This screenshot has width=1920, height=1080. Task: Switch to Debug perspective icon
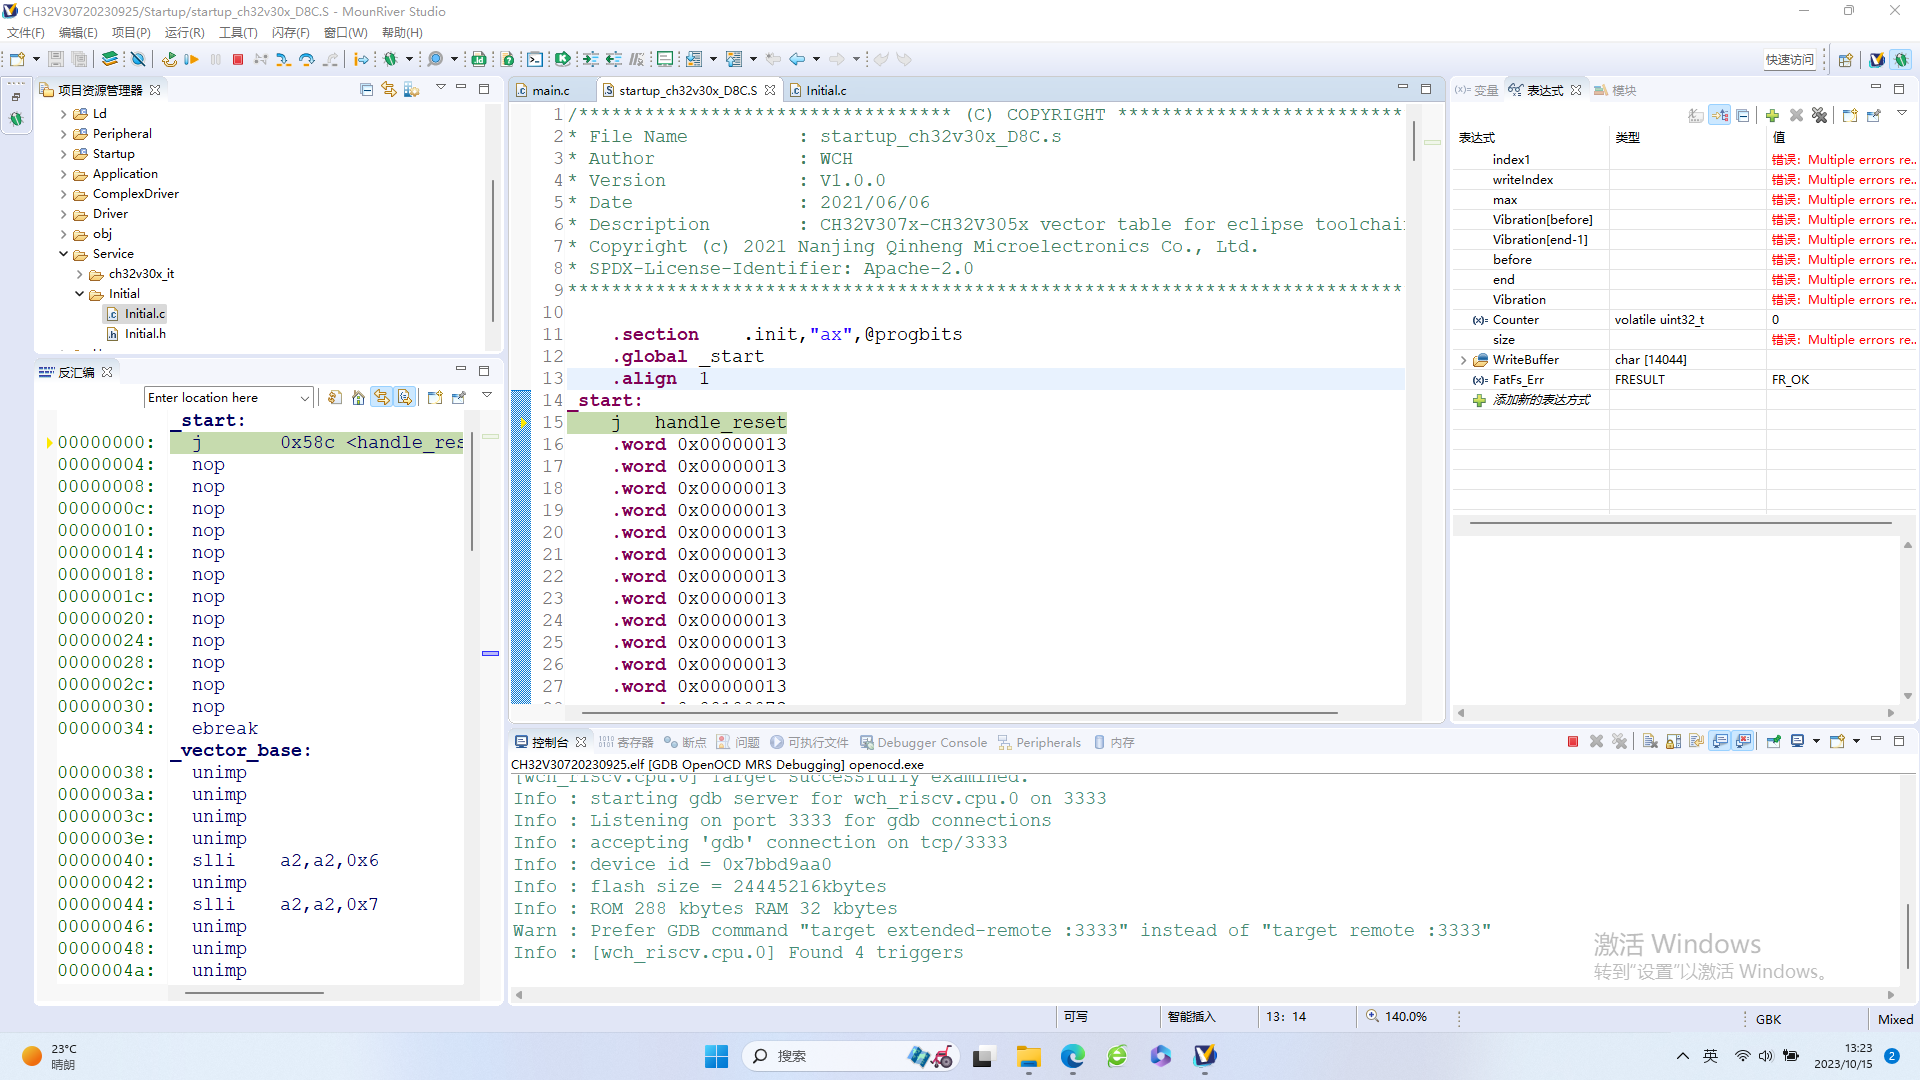click(x=1901, y=59)
